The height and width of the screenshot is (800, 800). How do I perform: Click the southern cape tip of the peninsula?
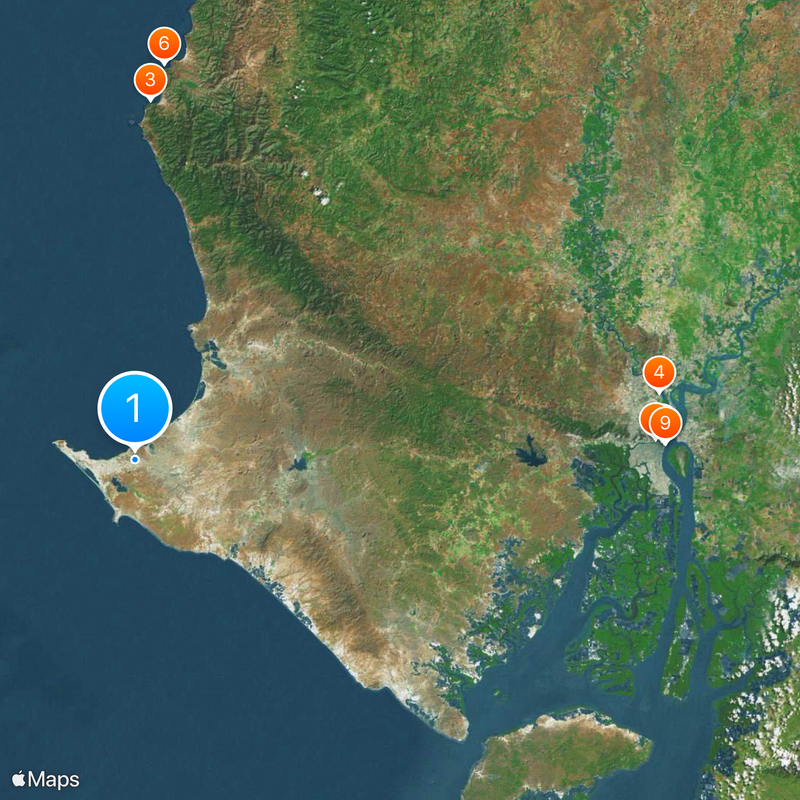(x=457, y=727)
